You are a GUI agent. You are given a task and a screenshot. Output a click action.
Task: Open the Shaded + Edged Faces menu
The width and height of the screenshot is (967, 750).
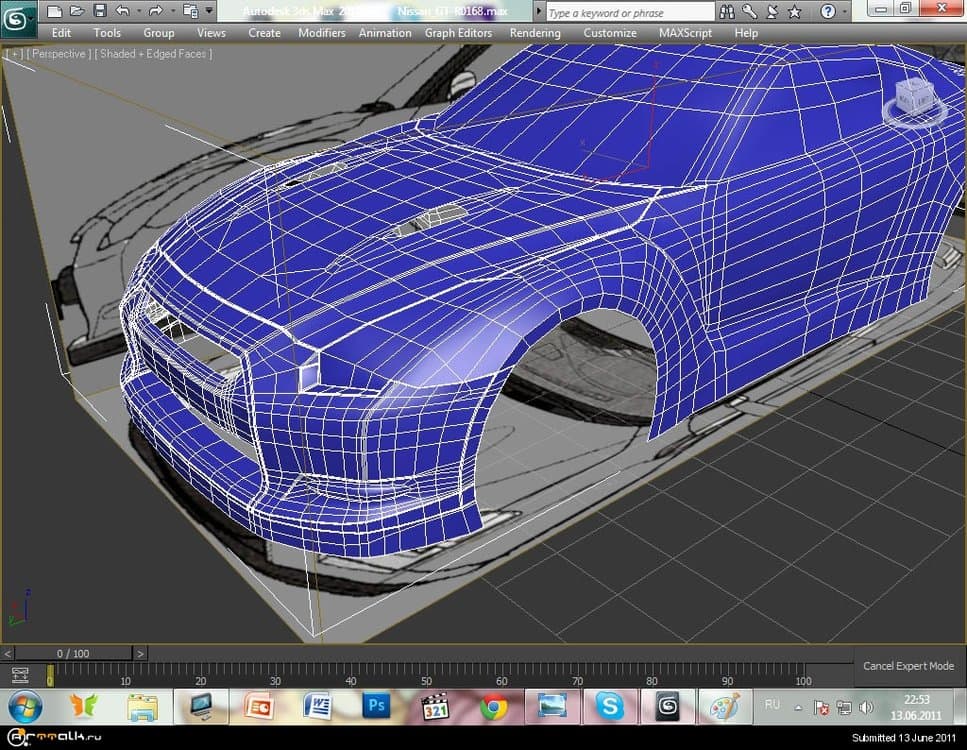153,54
